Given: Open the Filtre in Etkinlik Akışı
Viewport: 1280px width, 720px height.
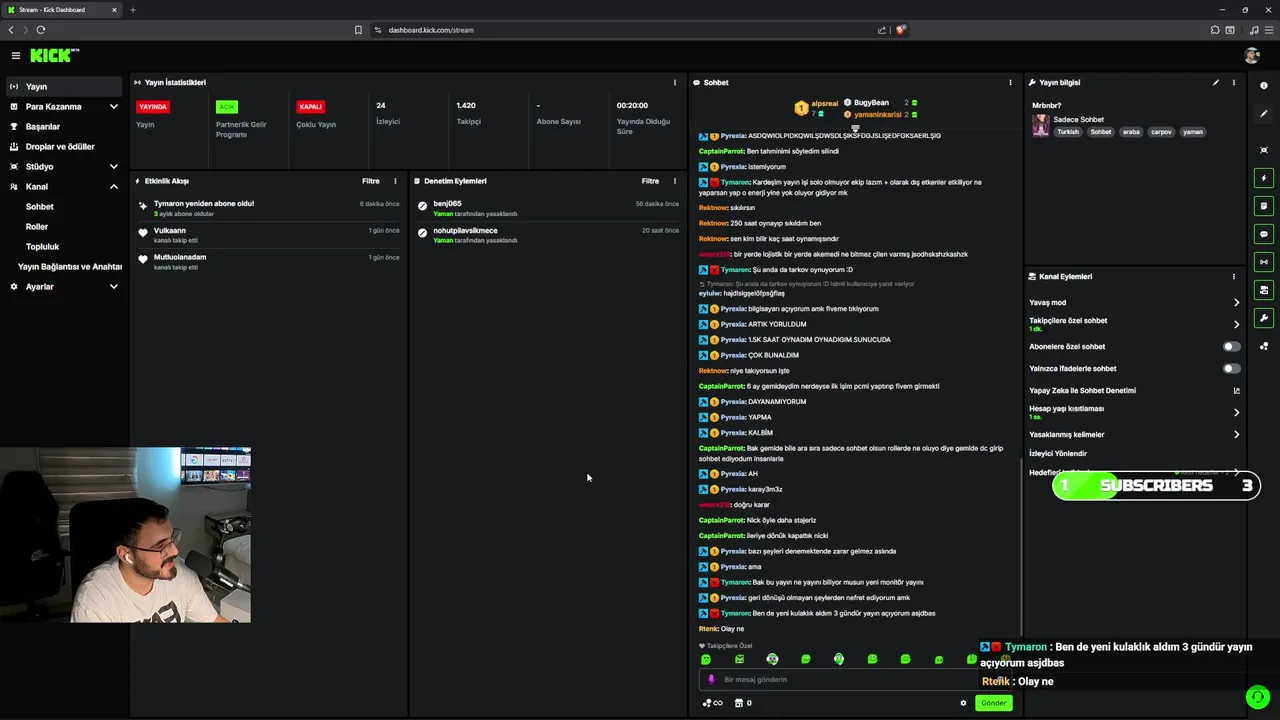Looking at the screenshot, I should coord(370,181).
